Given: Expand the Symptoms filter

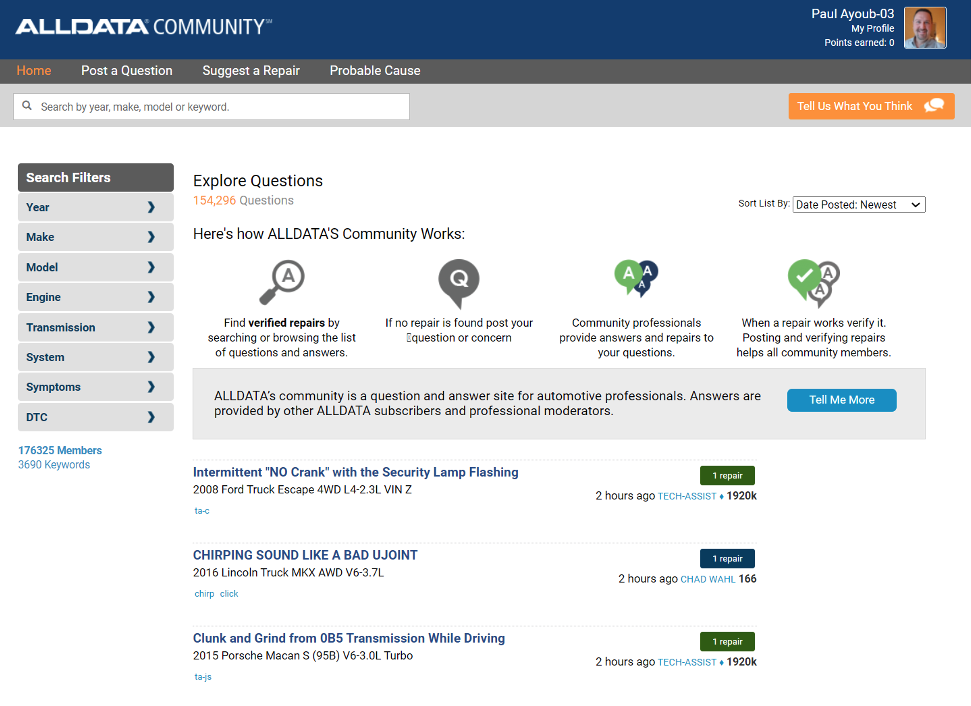Looking at the screenshot, I should pos(95,387).
